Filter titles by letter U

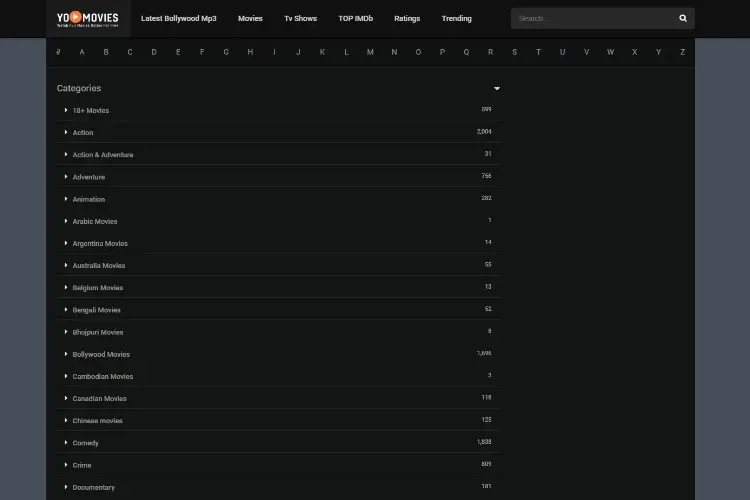point(562,52)
